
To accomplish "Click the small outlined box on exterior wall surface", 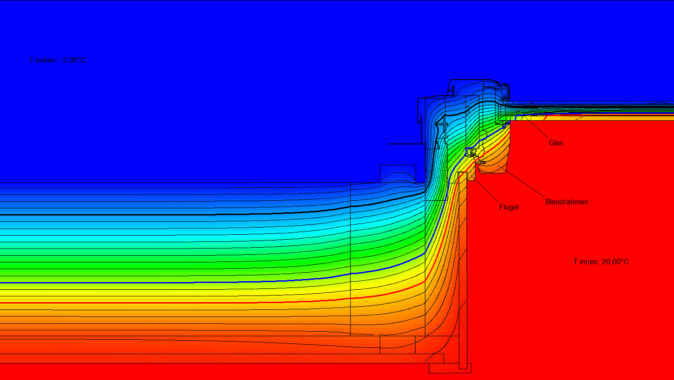I will coord(398,173).
